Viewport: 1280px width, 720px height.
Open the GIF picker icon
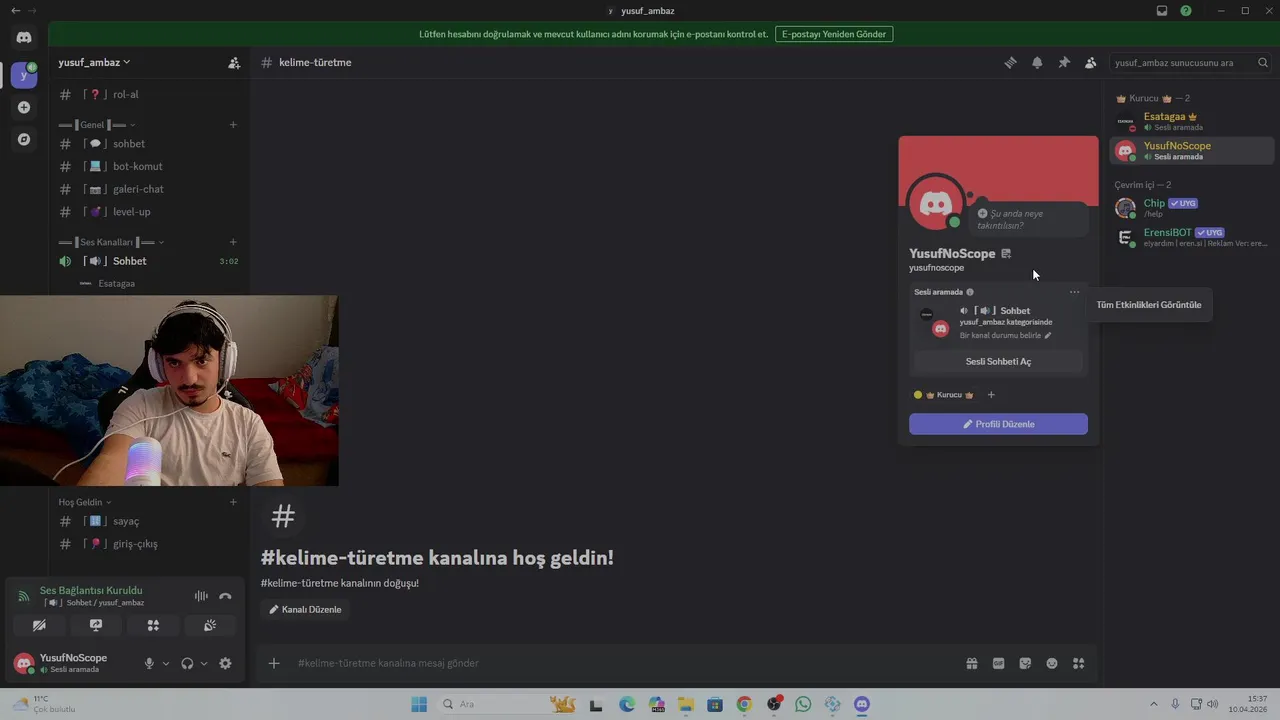pos(998,663)
